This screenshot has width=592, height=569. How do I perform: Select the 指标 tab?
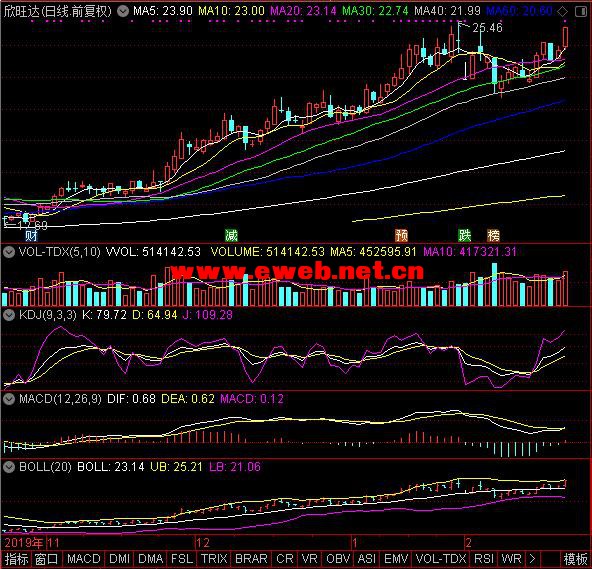click(x=16, y=559)
